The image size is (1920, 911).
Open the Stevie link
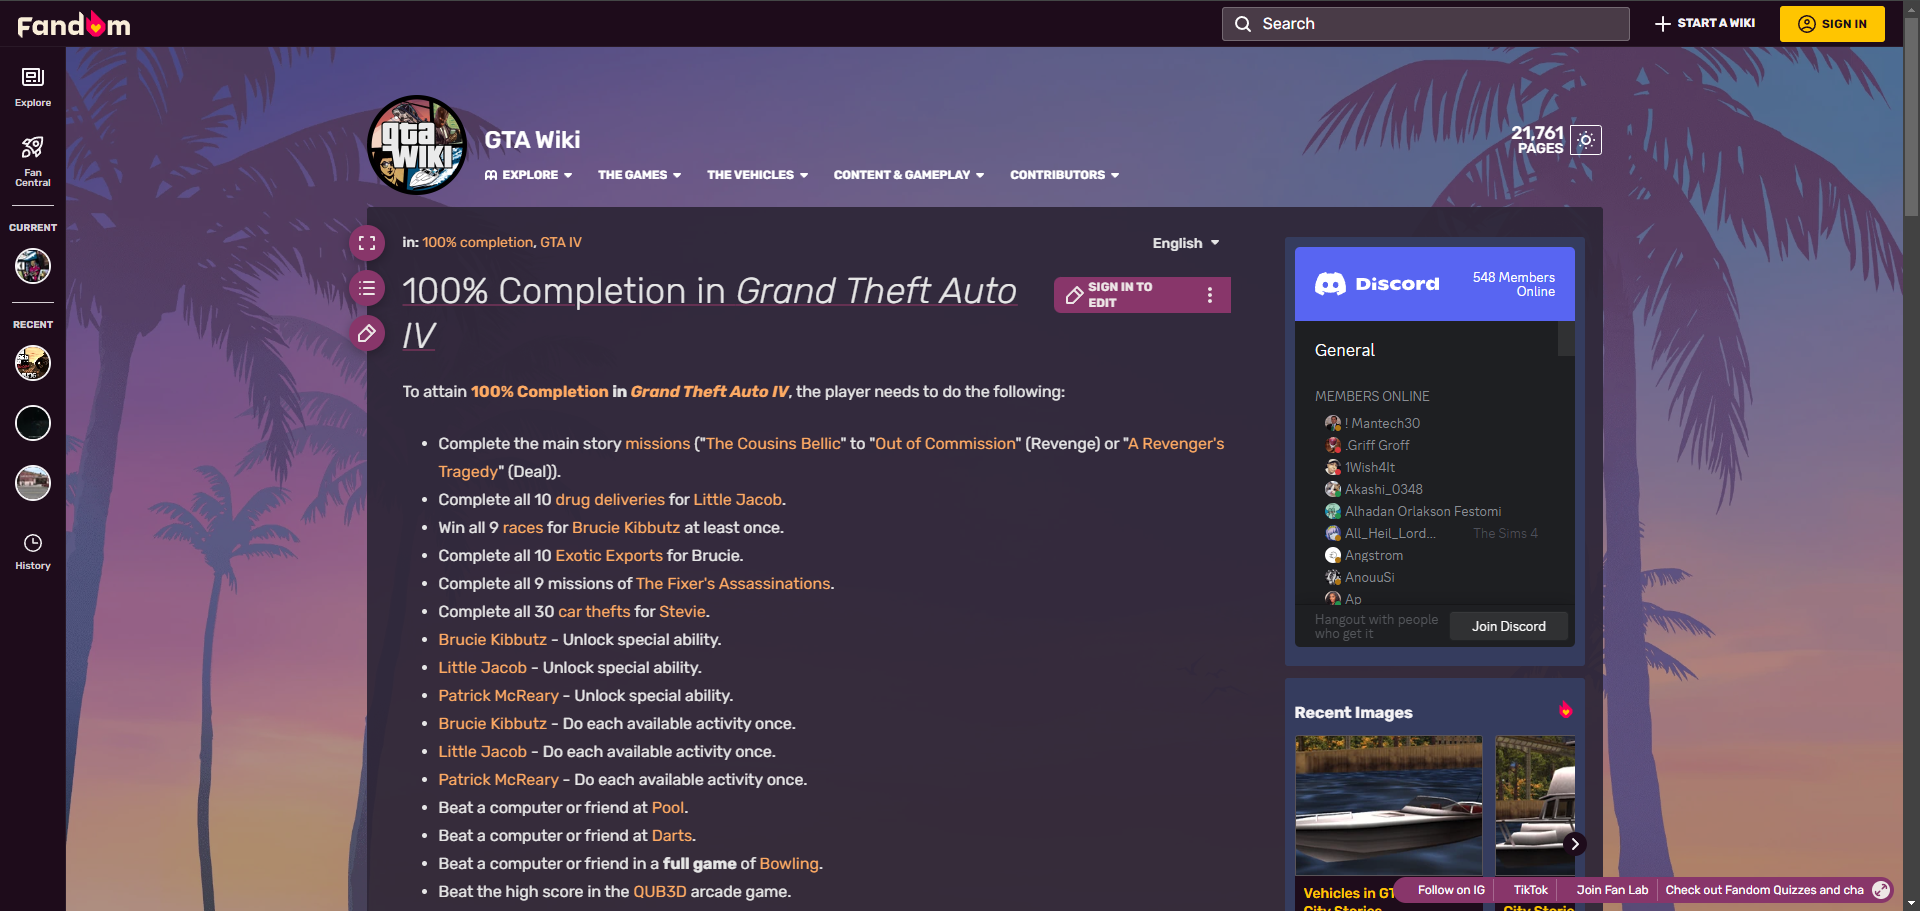(682, 611)
